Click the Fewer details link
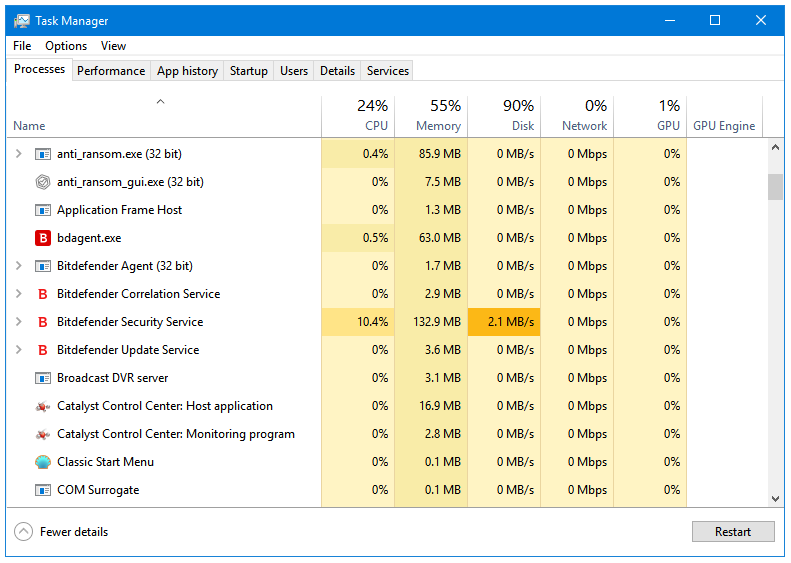Image resolution: width=791 pixels, height=563 pixels. [74, 532]
